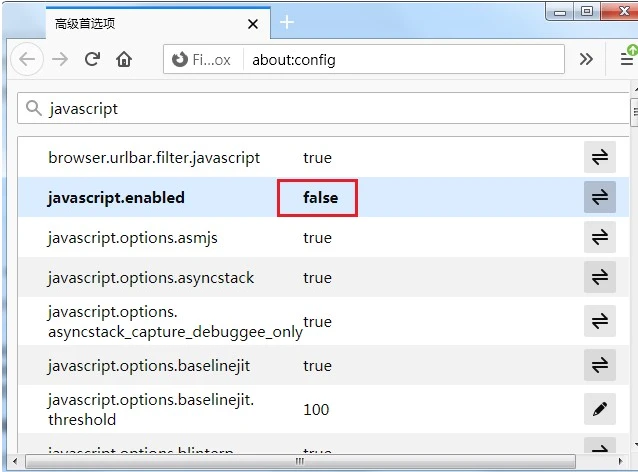Toggle the javascript.enabled preference
This screenshot has height=472, width=638.
[x=599, y=197]
